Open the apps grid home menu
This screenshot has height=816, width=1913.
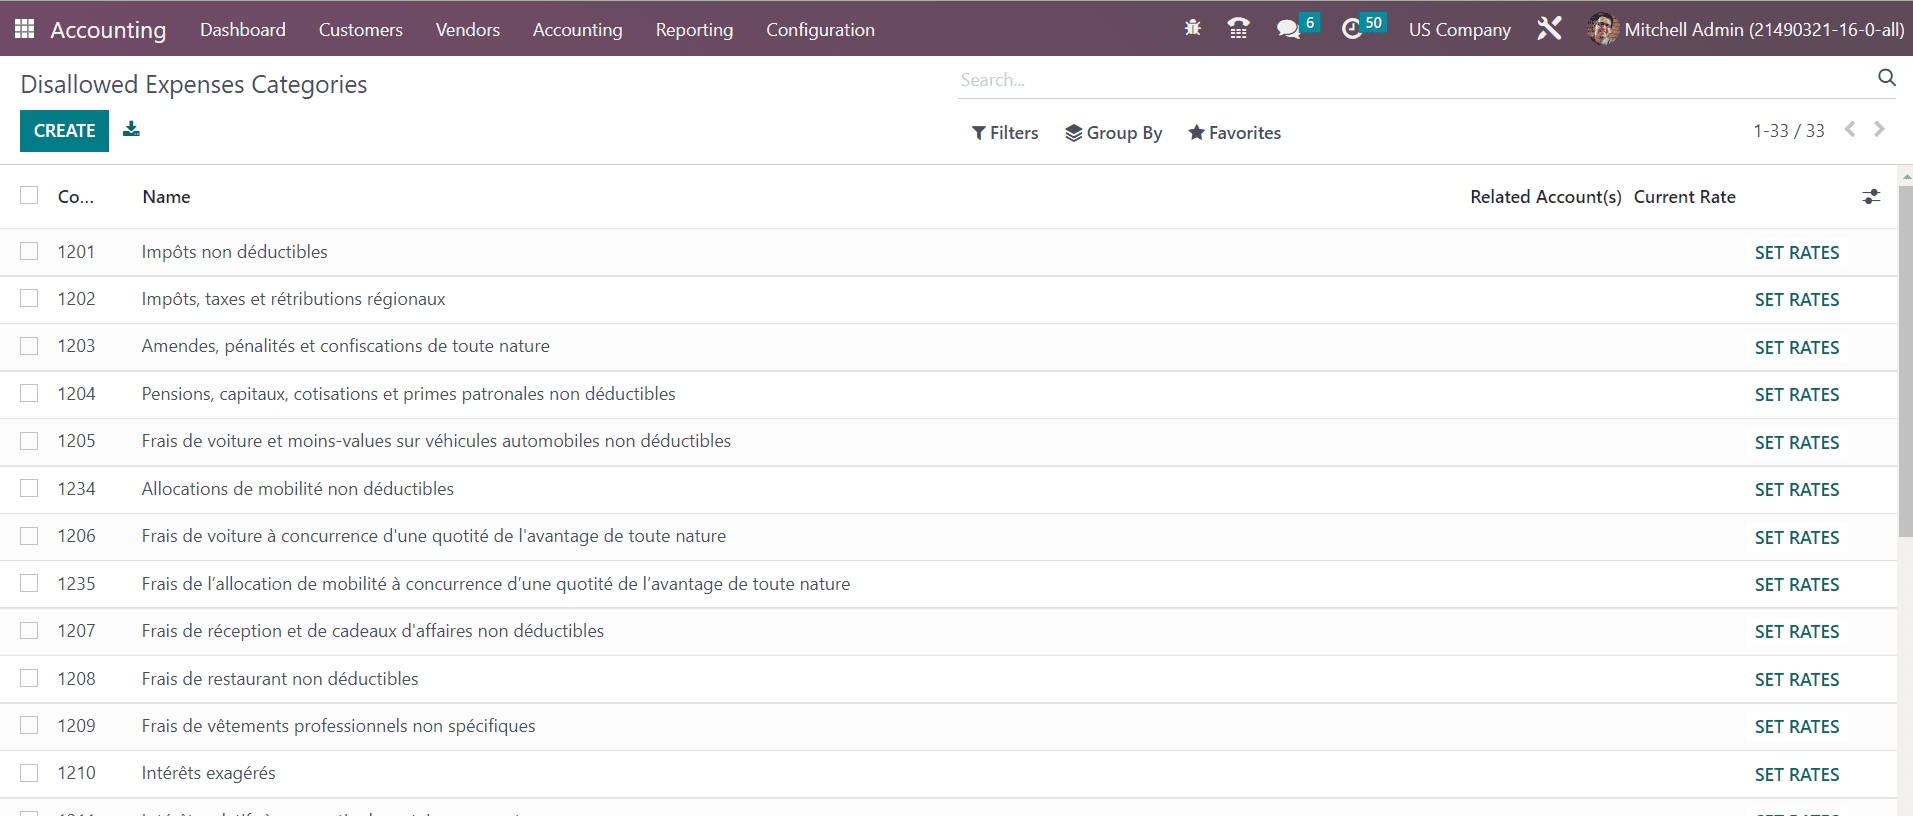pyautogui.click(x=25, y=29)
